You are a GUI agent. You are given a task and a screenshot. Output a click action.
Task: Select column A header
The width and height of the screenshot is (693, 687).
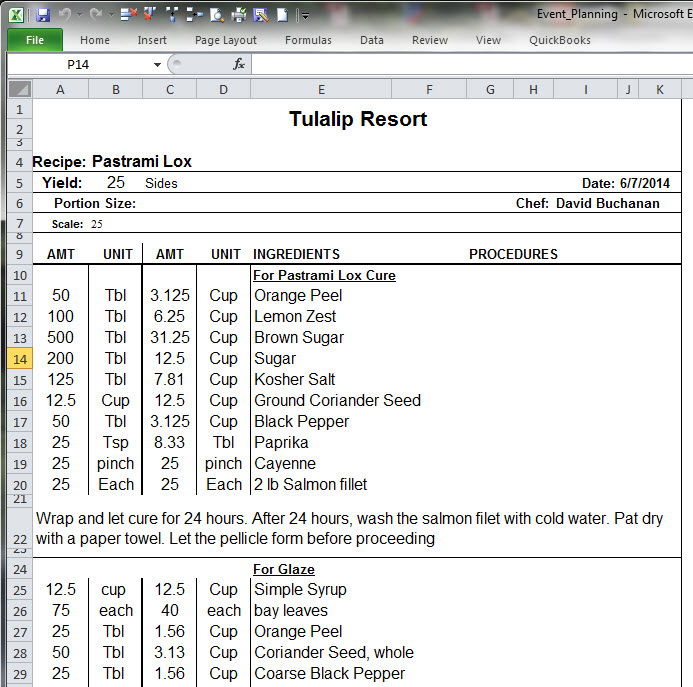(61, 90)
